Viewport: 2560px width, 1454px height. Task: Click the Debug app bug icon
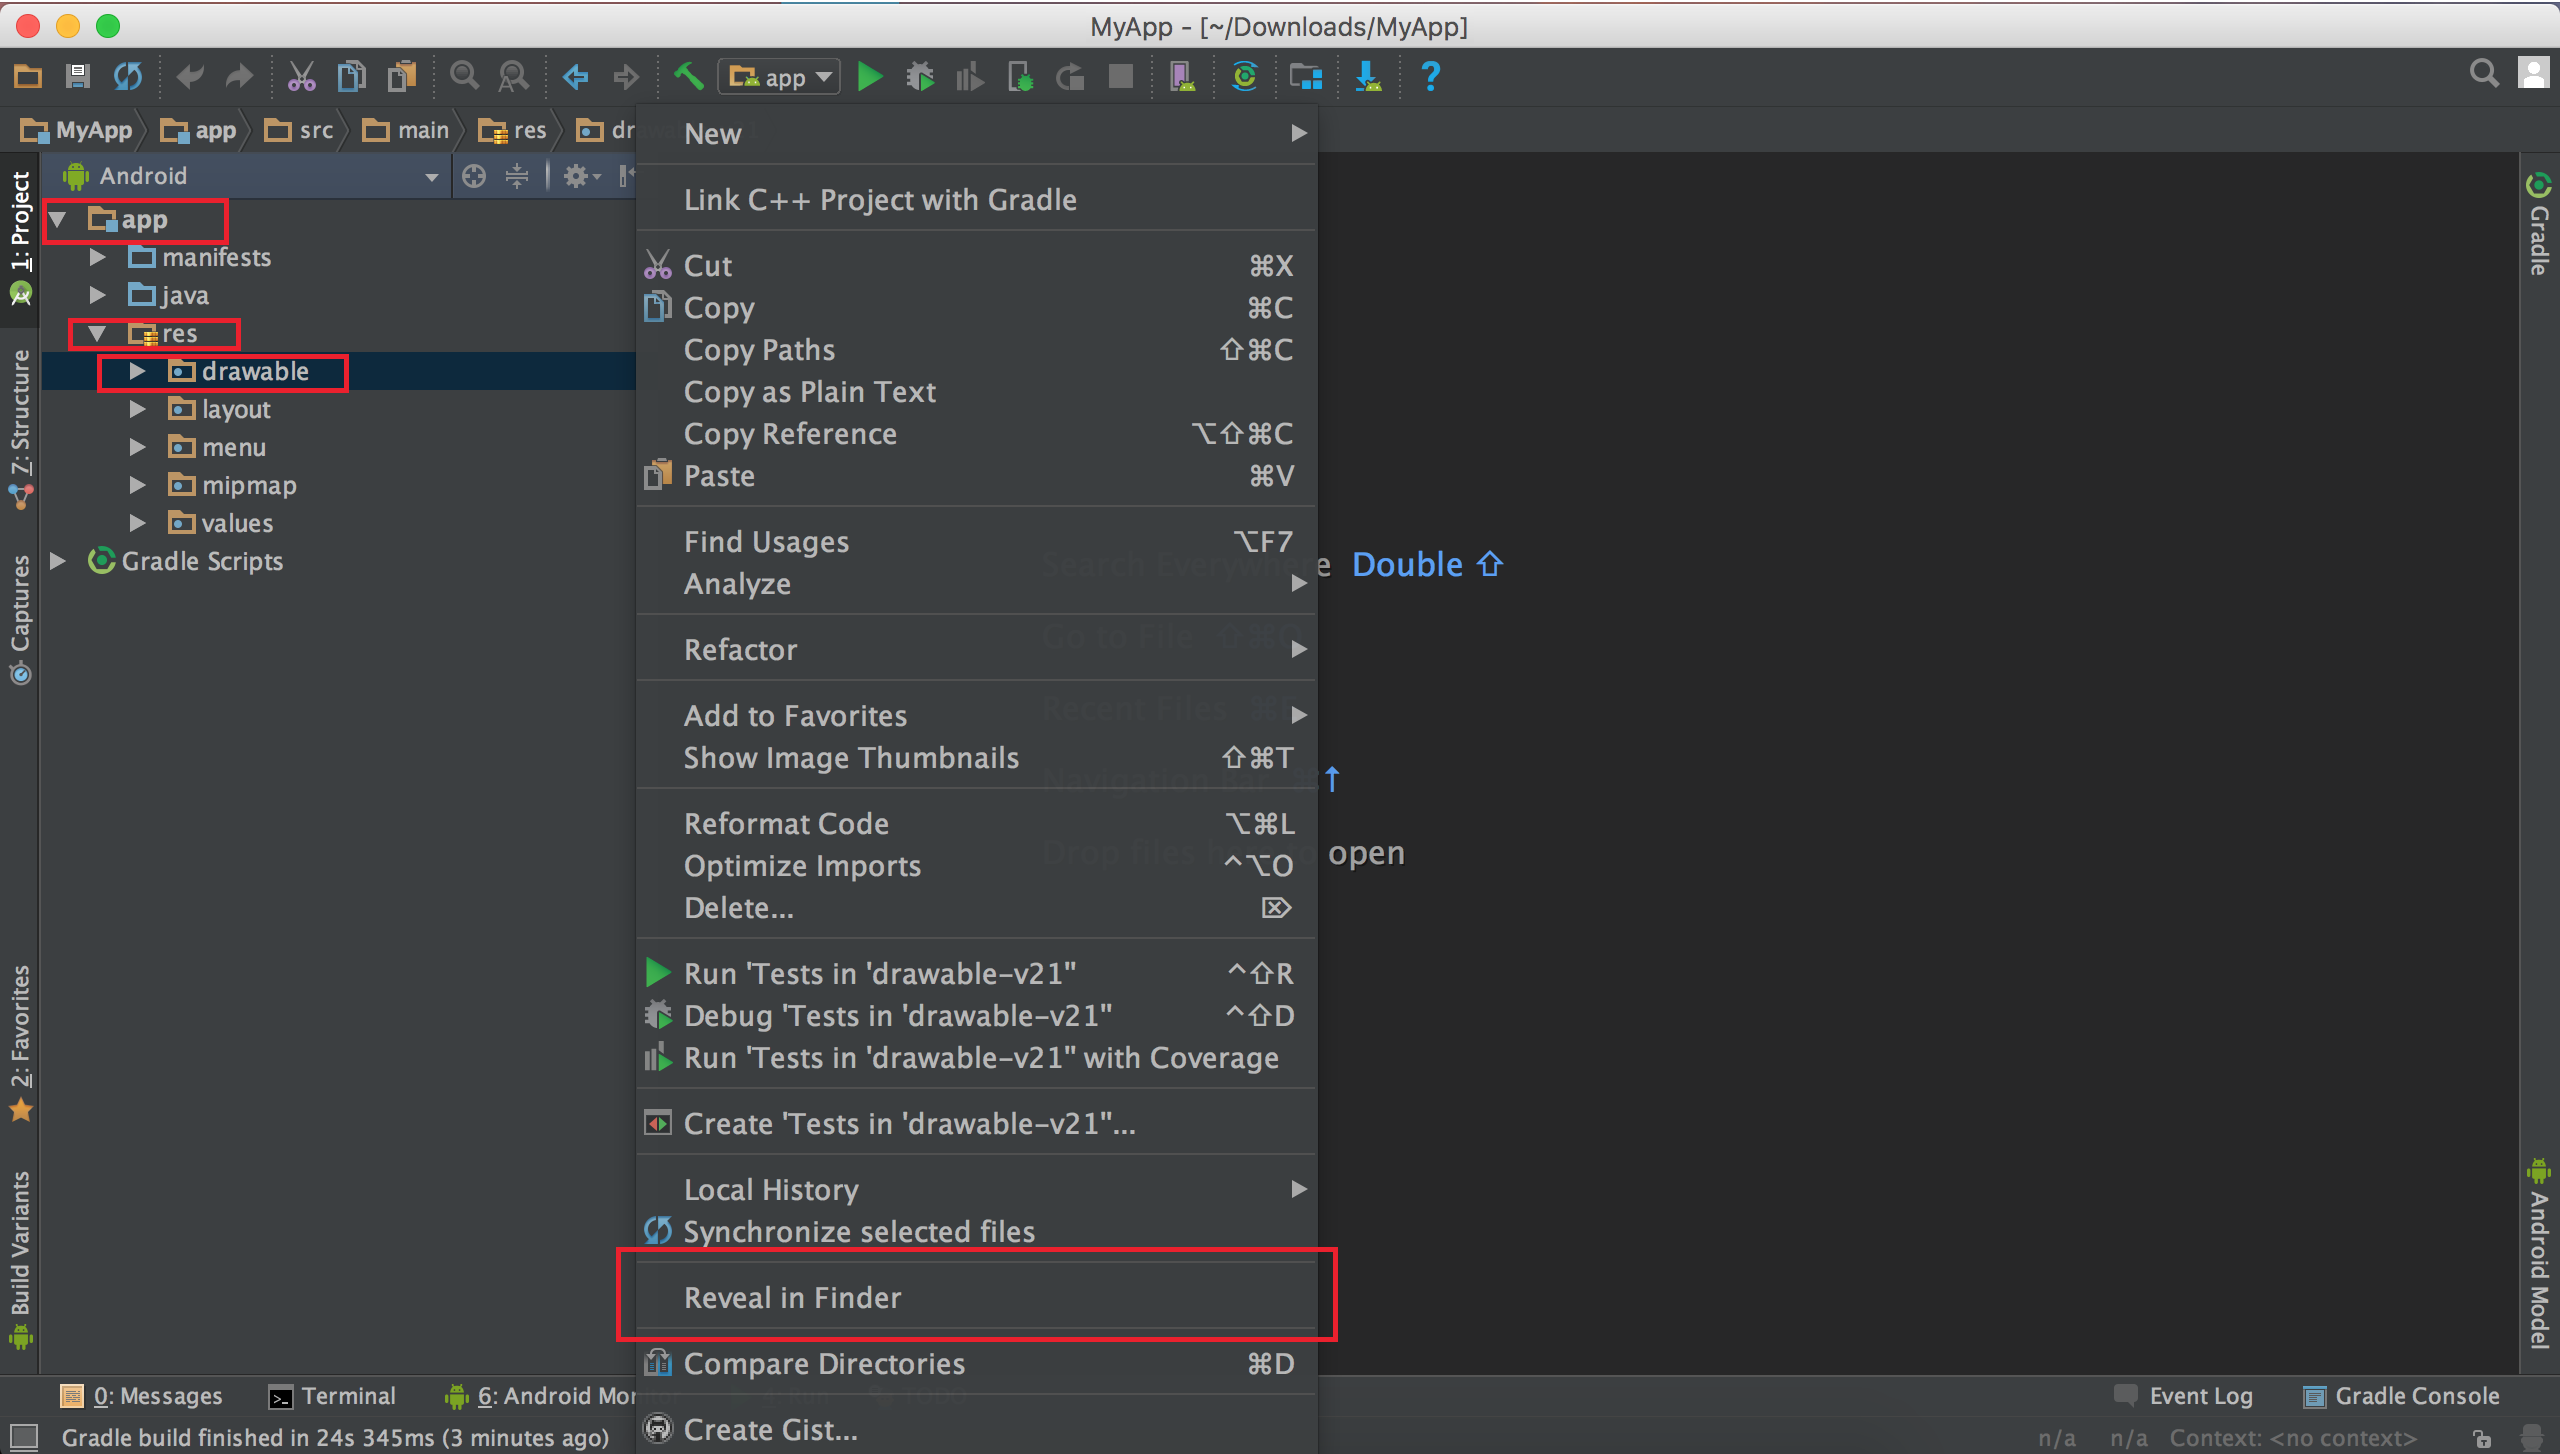click(920, 77)
